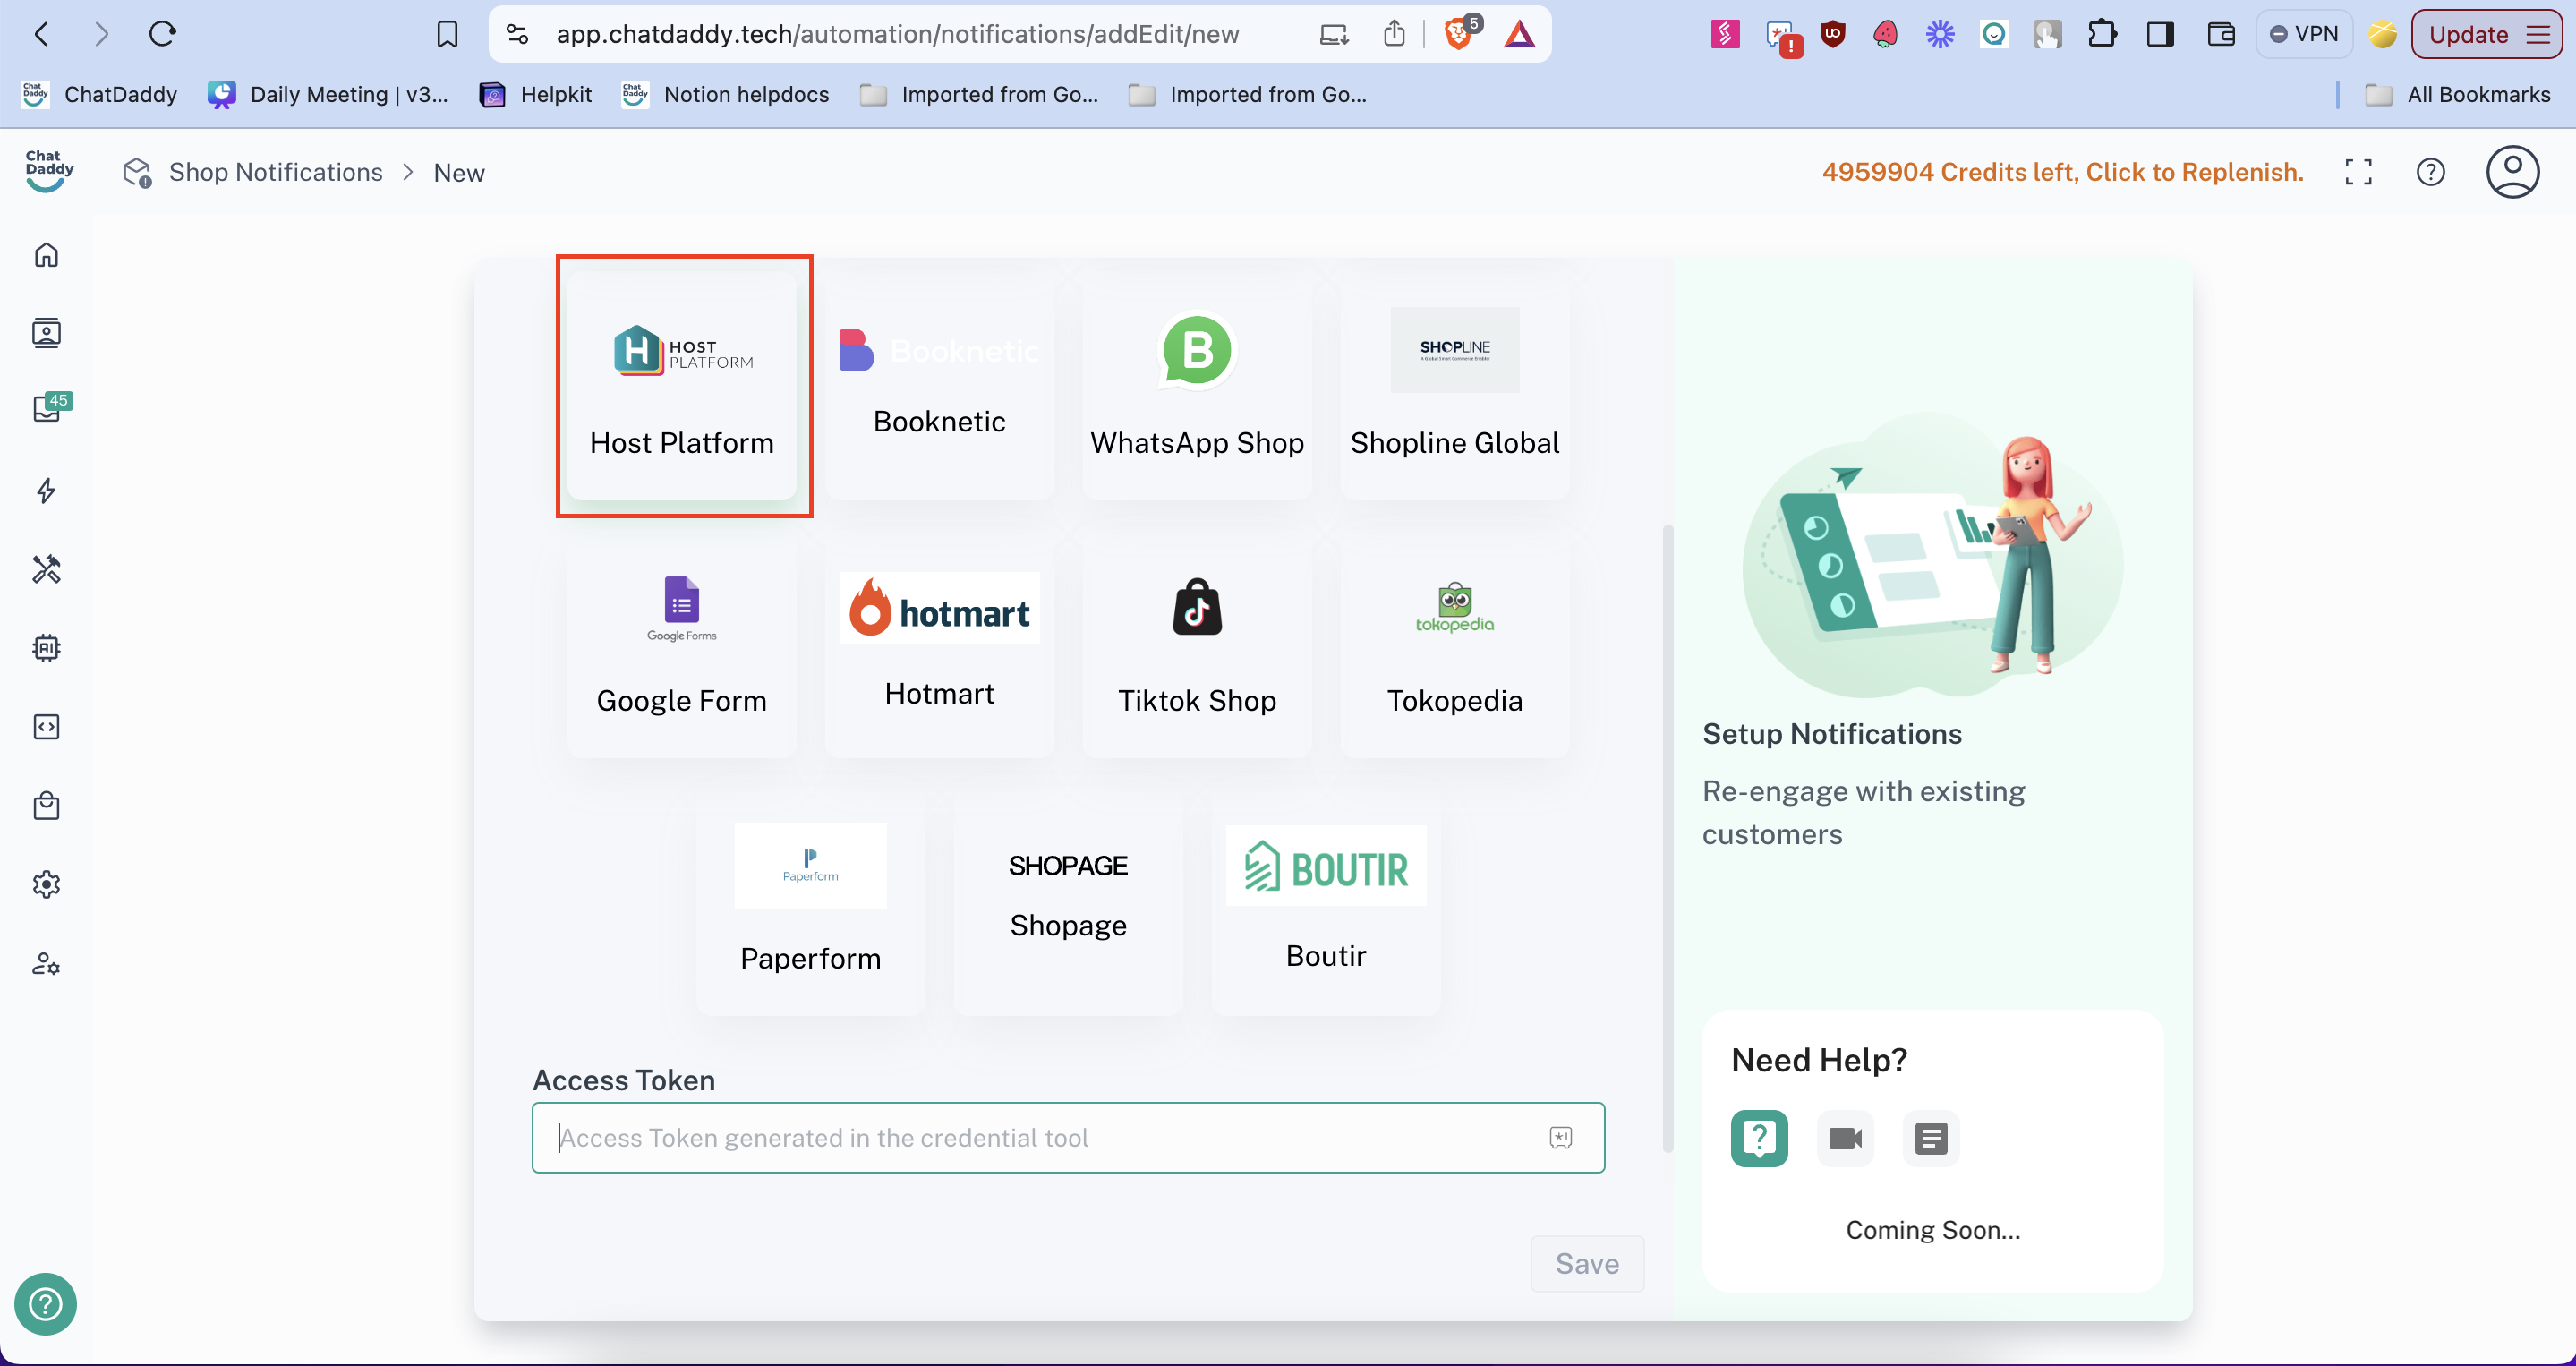Click the password icon in Access Token field
Screen dimensions: 2576x1366
[x=1560, y=1138]
